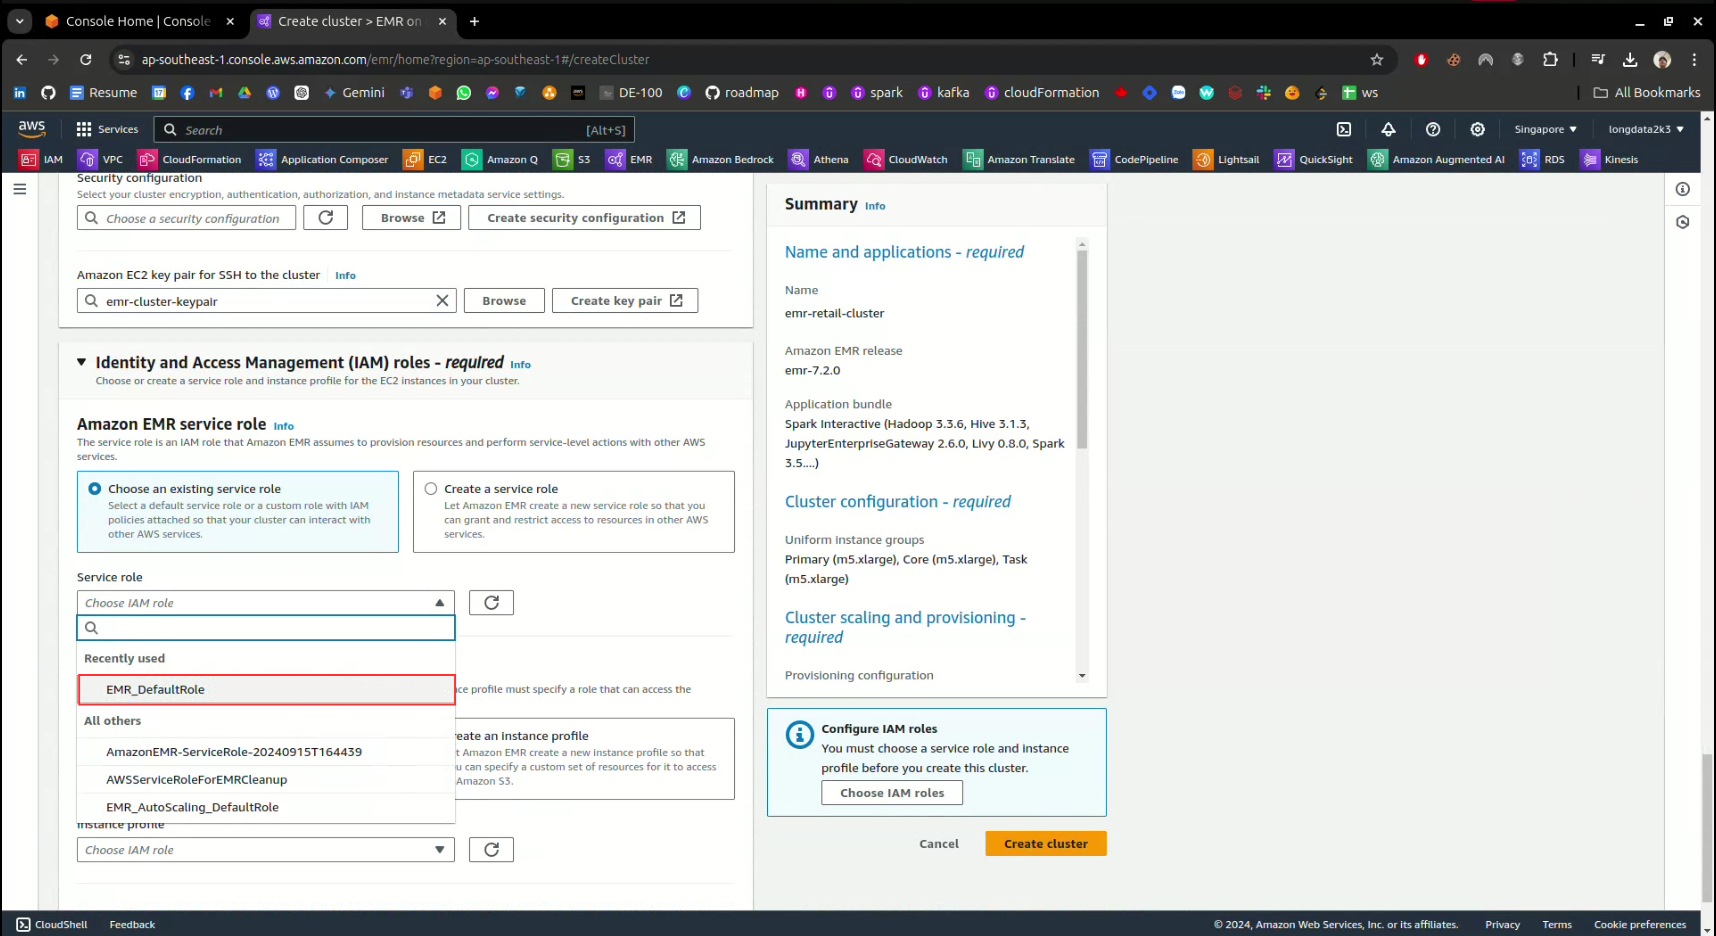Click the S3 service shortcut icon
1716x936 pixels.
[563, 159]
